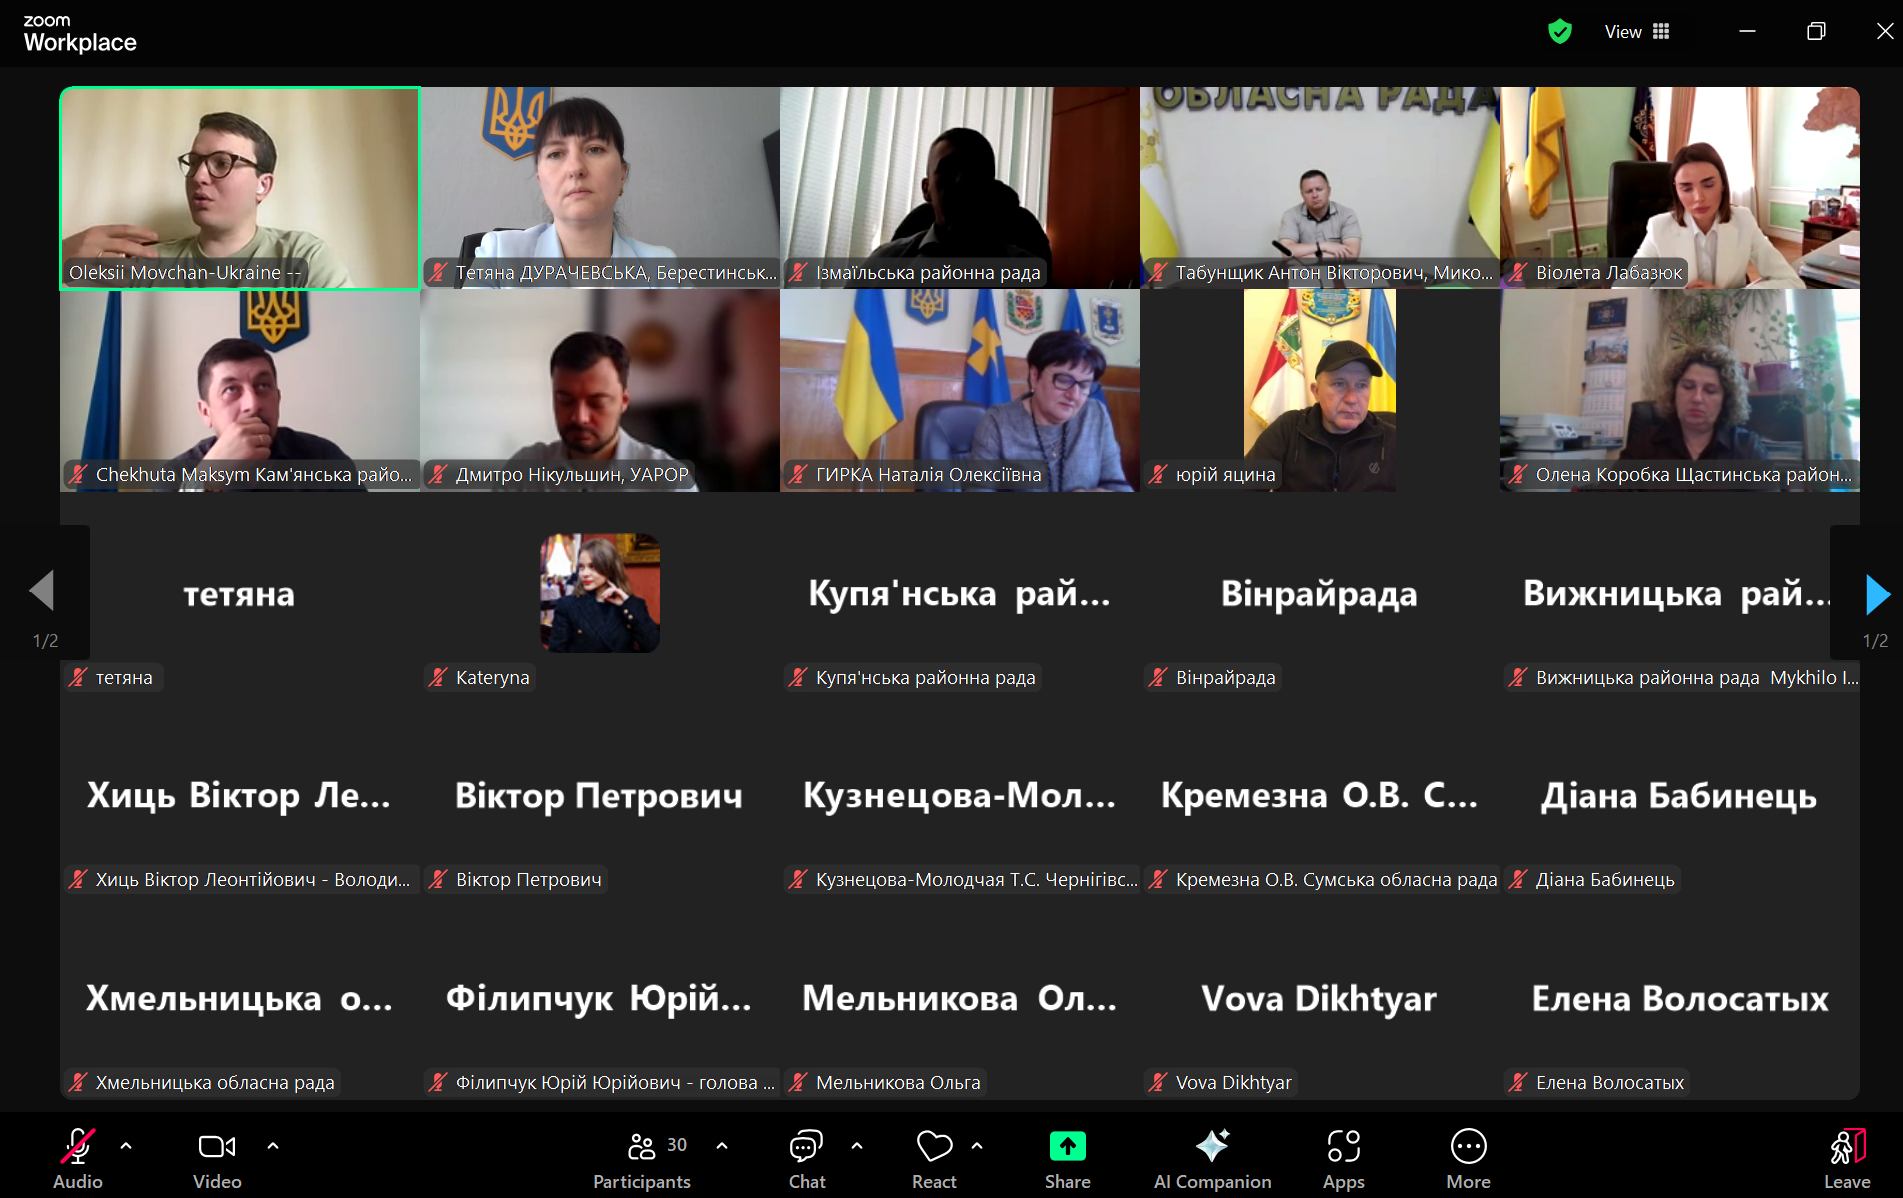Open the Chat panel

tap(806, 1158)
